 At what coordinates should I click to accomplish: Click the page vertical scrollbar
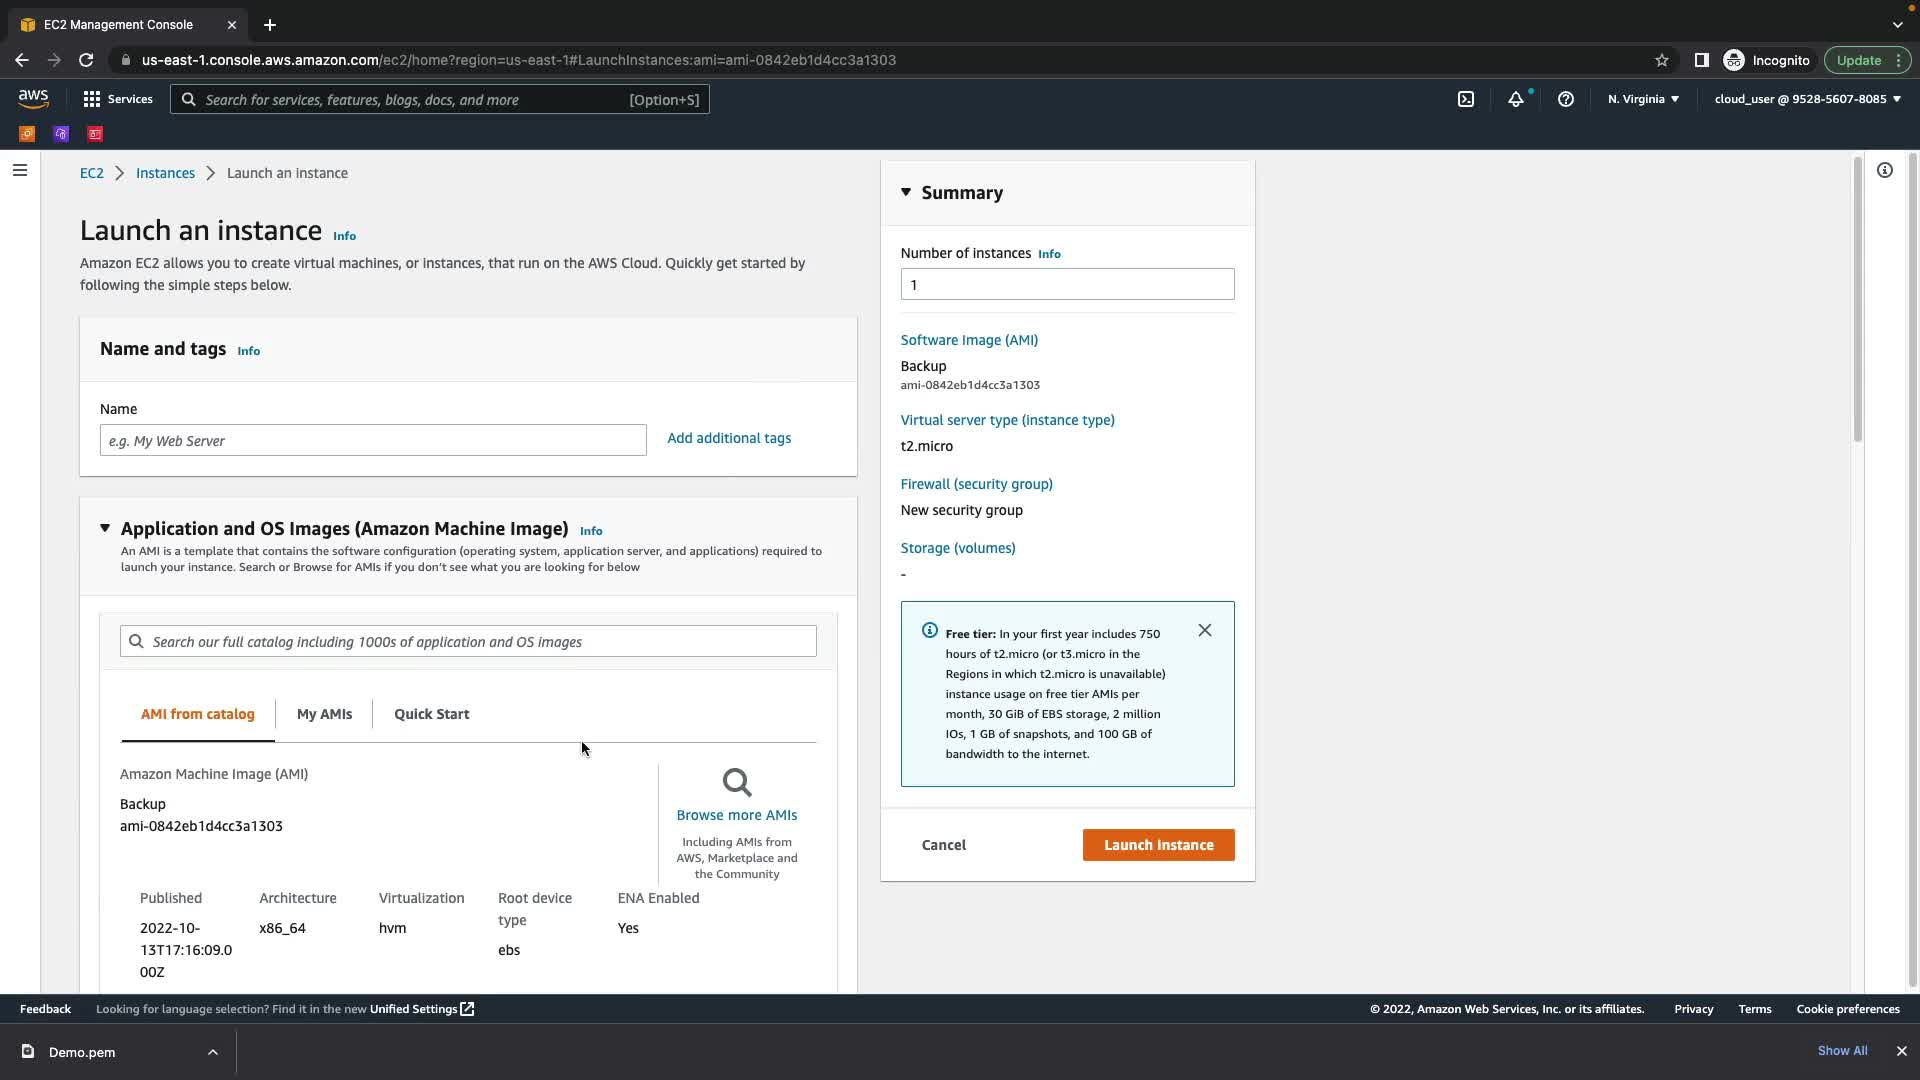pyautogui.click(x=1858, y=300)
